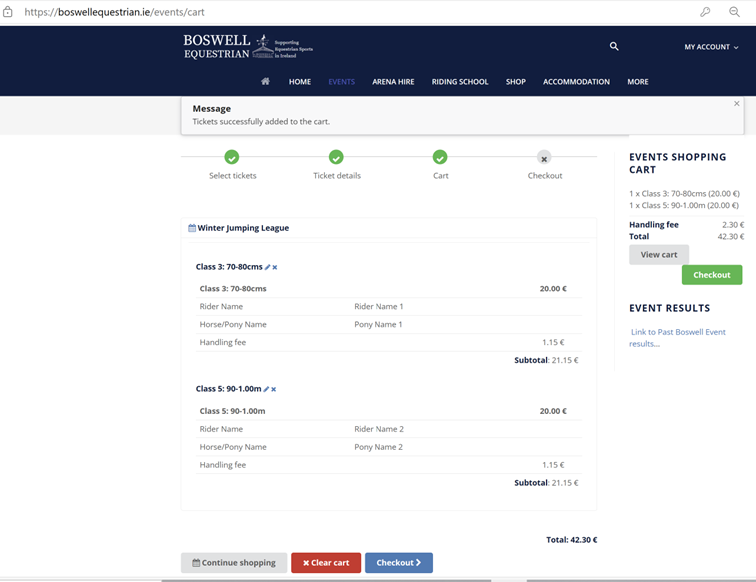The height and width of the screenshot is (582, 756).
Task: Click the Boswell Equestrian logo
Action: [x=248, y=47]
